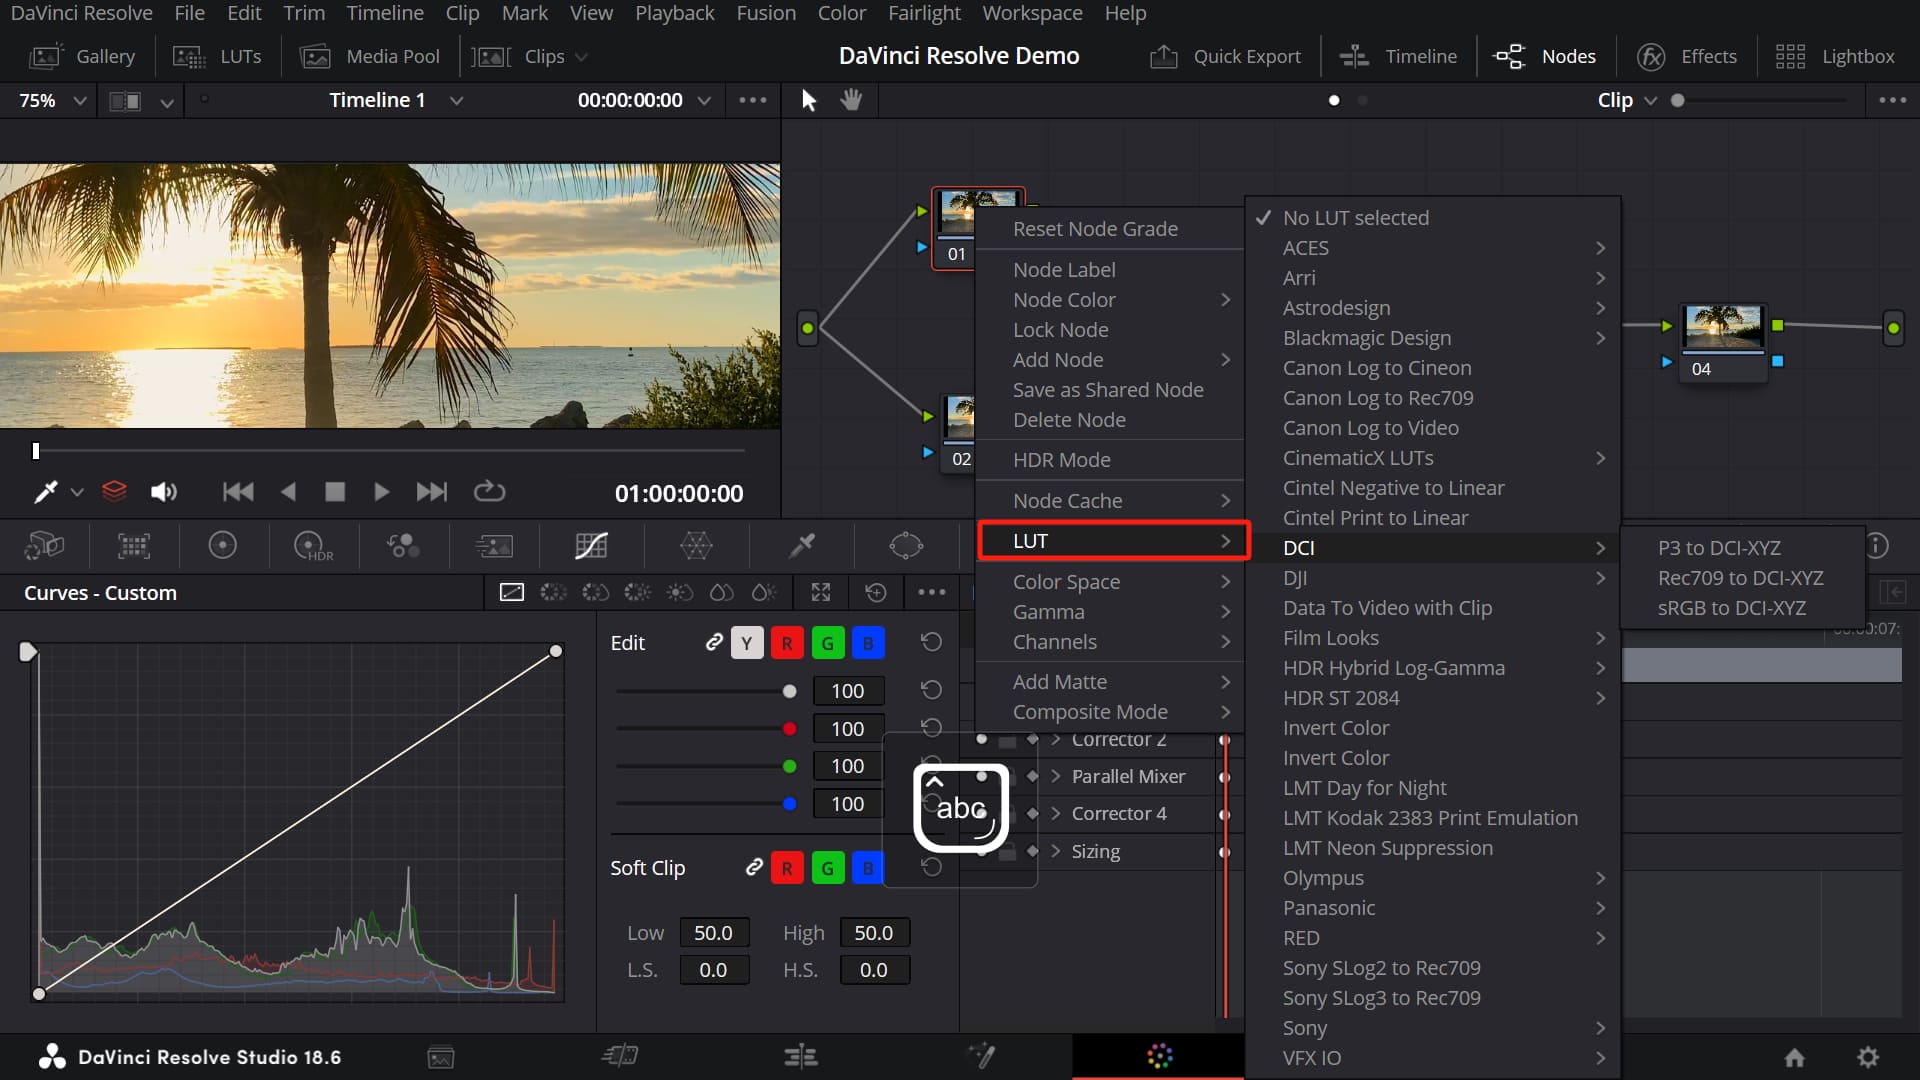Viewport: 1920px width, 1080px height.
Task: Mute audio with the speaker icon
Action: [x=163, y=492]
